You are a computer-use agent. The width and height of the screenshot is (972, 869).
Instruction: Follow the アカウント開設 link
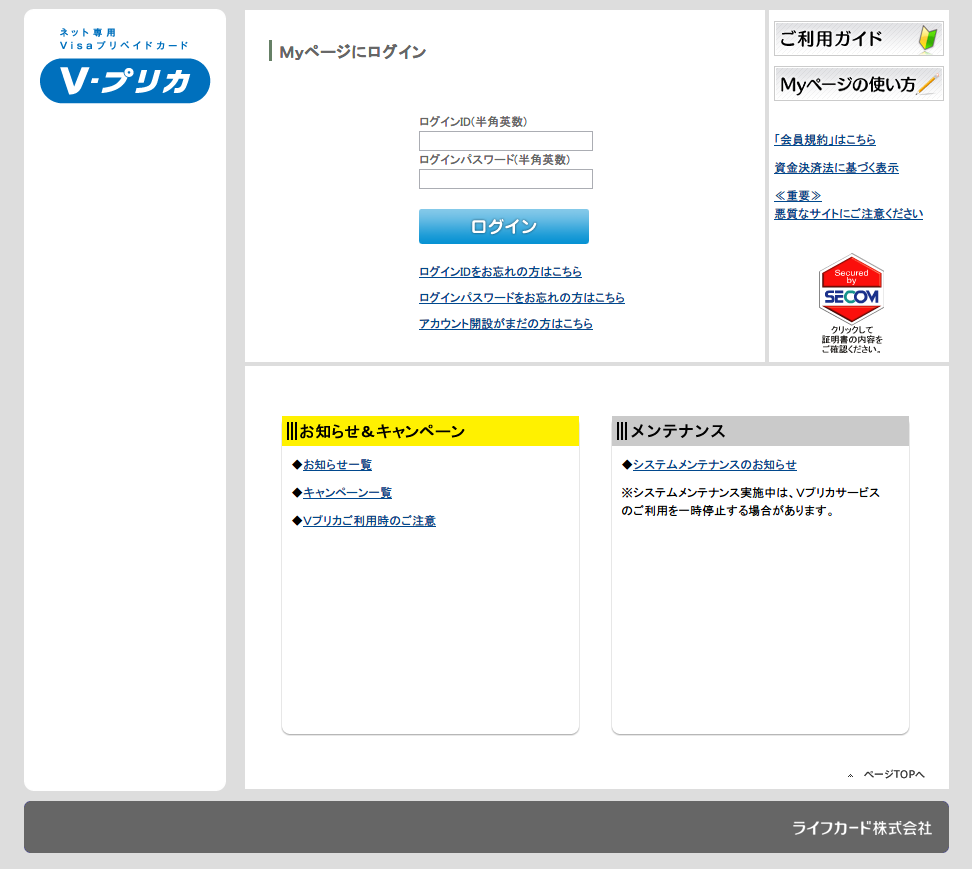pyautogui.click(x=505, y=324)
